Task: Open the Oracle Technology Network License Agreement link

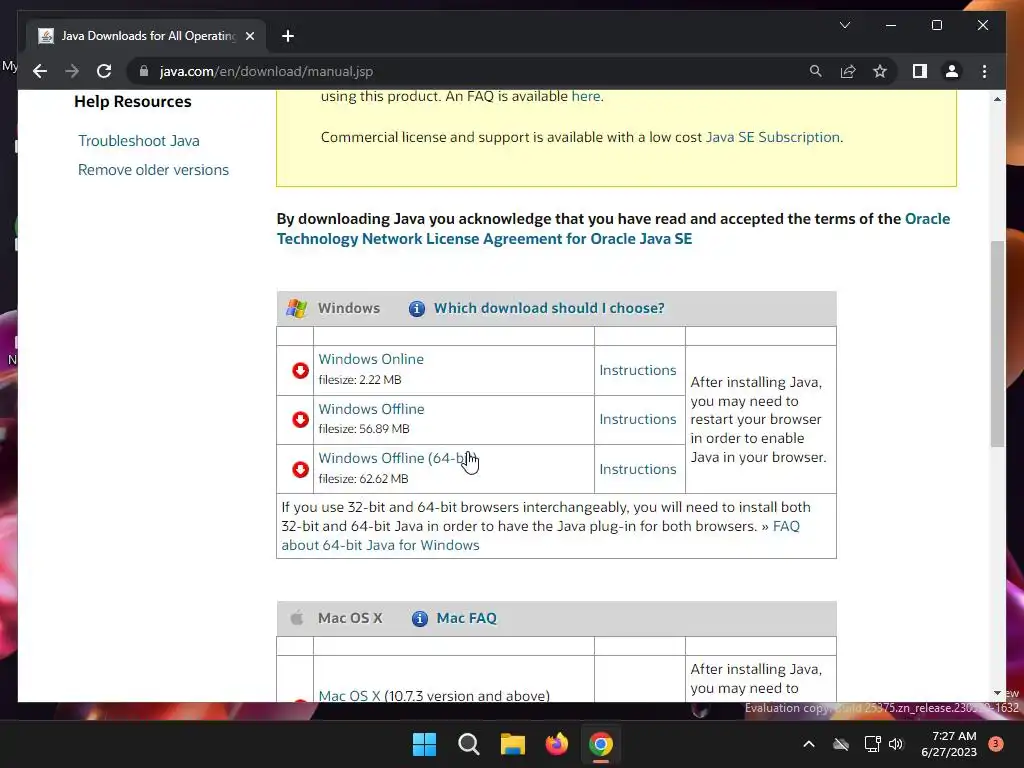Action: tap(485, 239)
